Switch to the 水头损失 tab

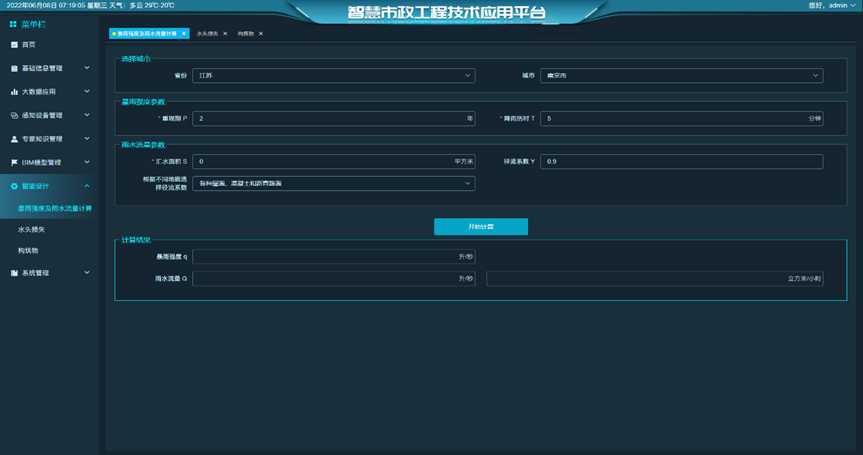pyautogui.click(x=206, y=34)
